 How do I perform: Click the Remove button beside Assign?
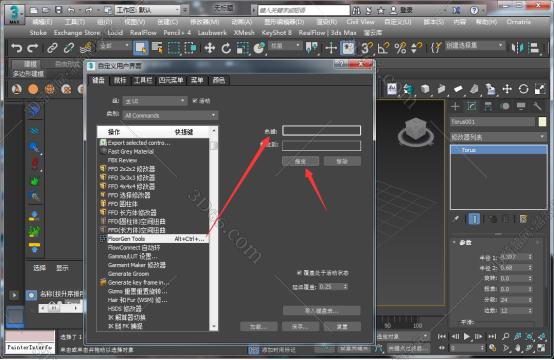[342, 161]
